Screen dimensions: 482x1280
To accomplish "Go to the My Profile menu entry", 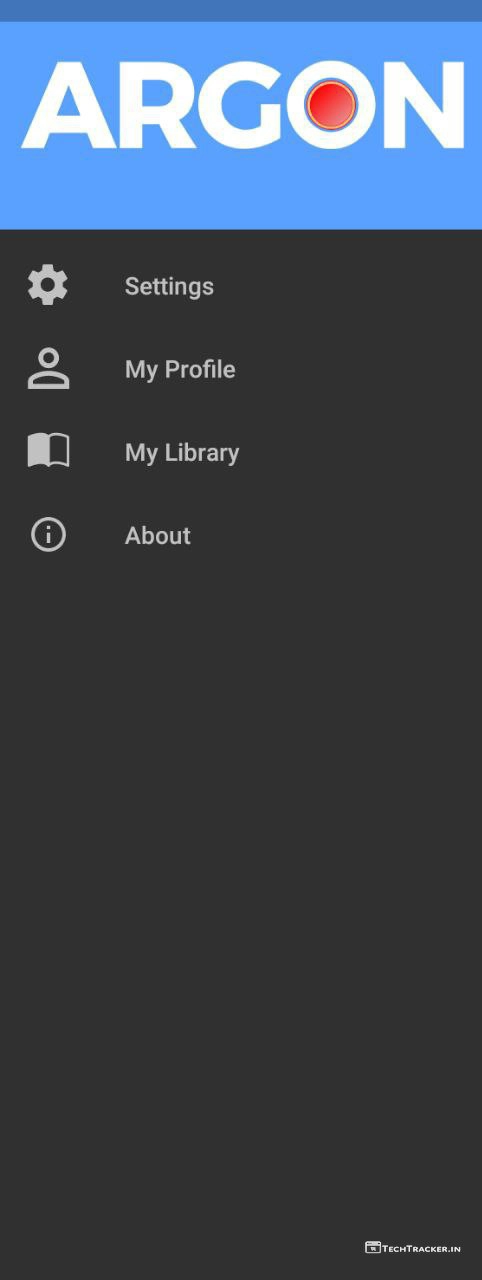I will click(241, 369).
